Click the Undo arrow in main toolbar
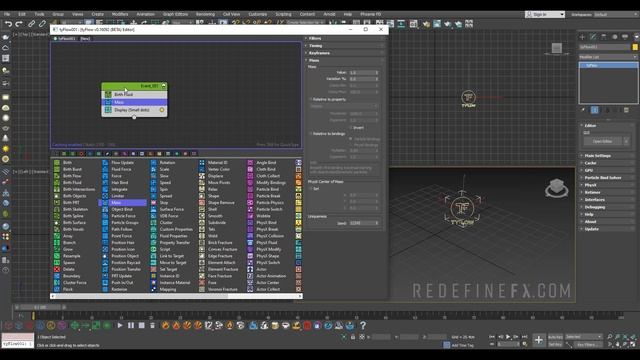Viewport: 640px width, 360px height. pyautogui.click(x=8, y=24)
